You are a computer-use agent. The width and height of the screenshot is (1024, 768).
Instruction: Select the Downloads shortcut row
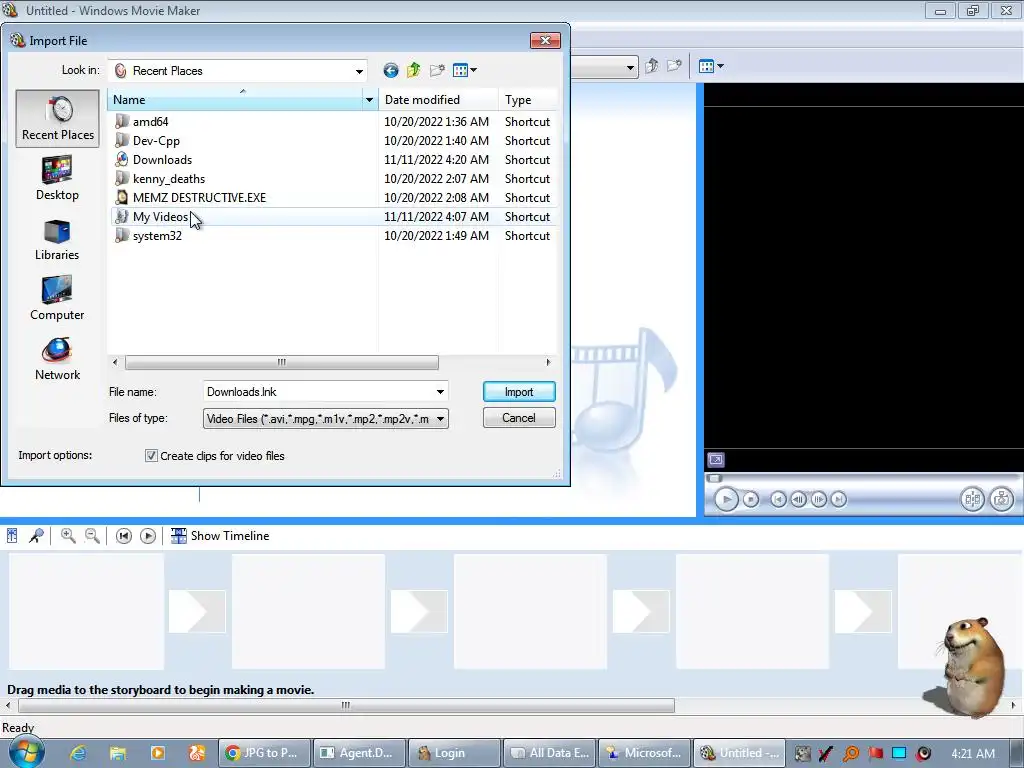tap(333, 160)
